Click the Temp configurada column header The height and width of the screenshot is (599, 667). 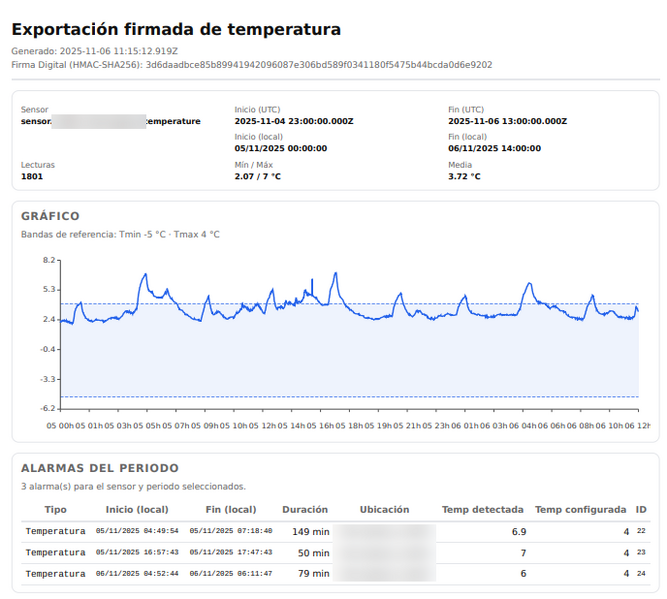(x=580, y=509)
